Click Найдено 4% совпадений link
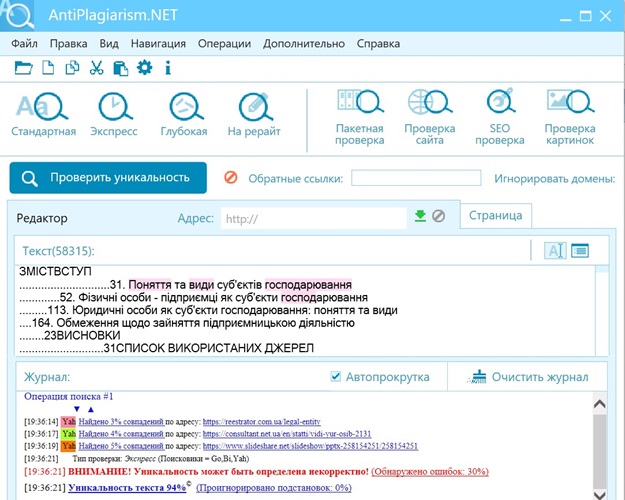Image resolution: width=625 pixels, height=500 pixels. tap(121, 433)
